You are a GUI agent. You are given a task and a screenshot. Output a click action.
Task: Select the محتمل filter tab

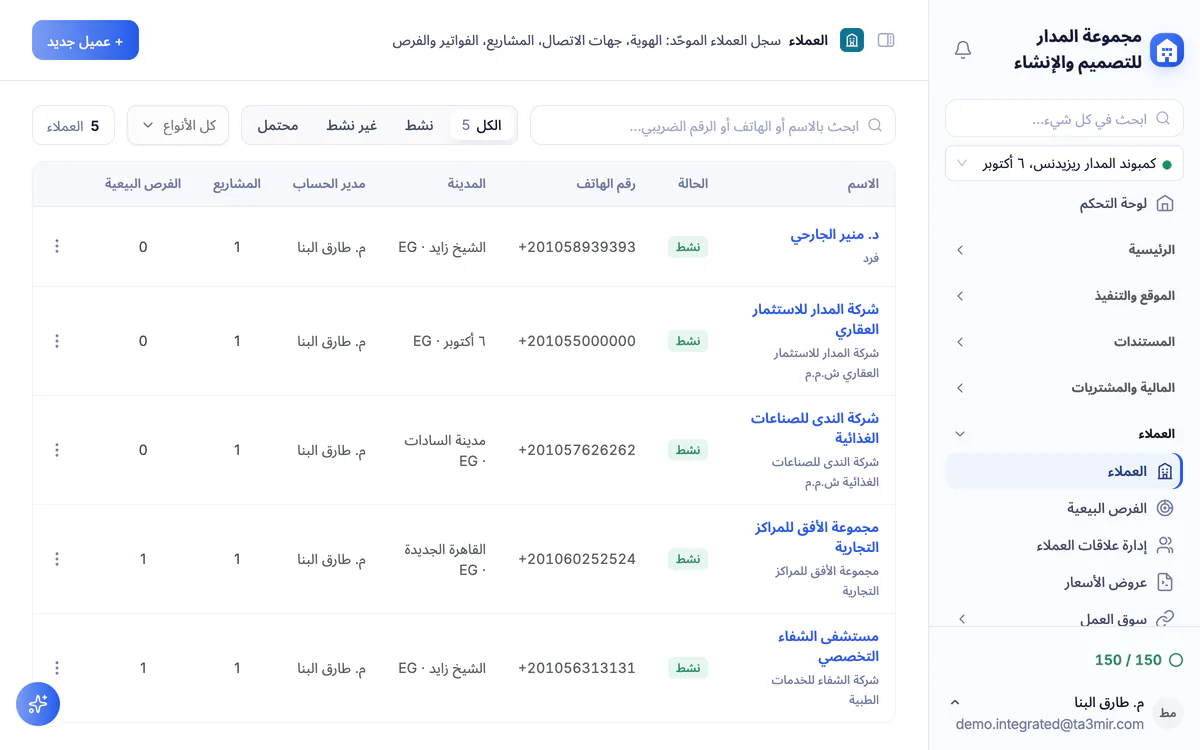pos(278,125)
